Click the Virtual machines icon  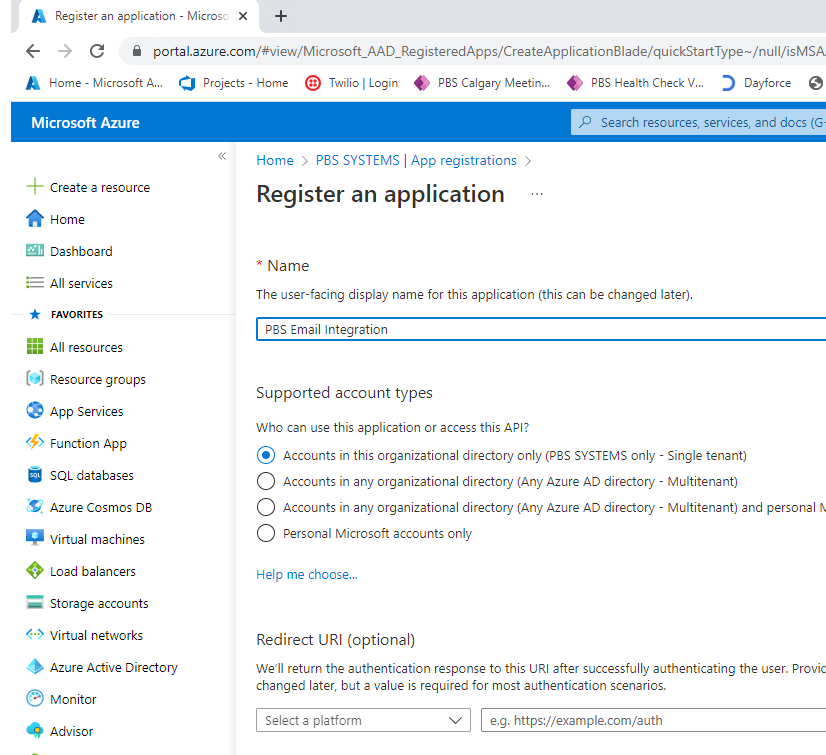[x=35, y=539]
